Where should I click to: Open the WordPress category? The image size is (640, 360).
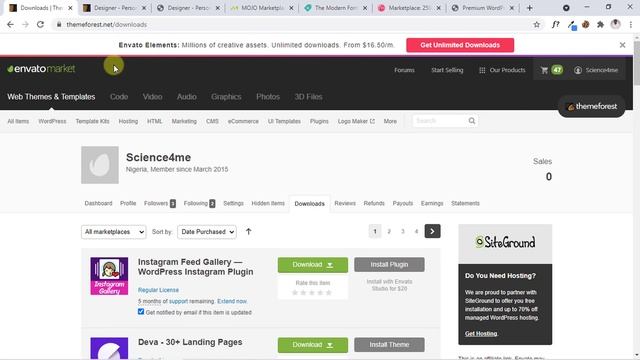[x=52, y=121]
